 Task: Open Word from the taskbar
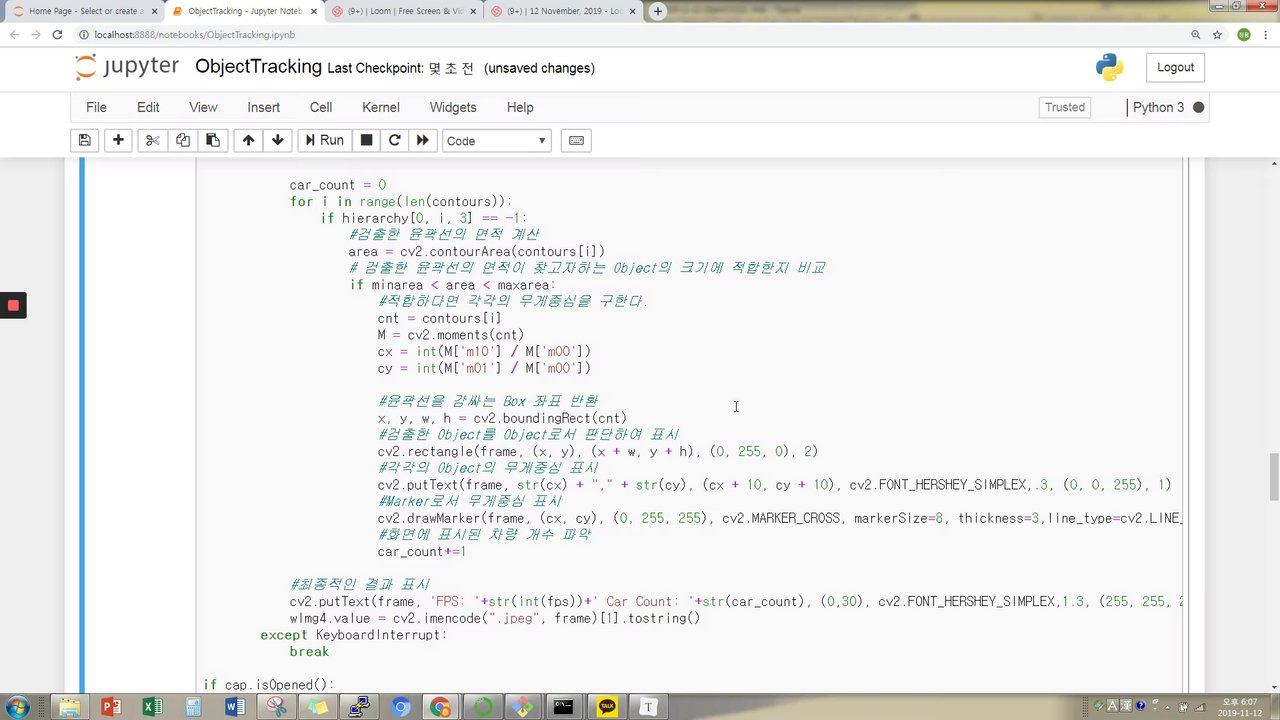pos(235,707)
